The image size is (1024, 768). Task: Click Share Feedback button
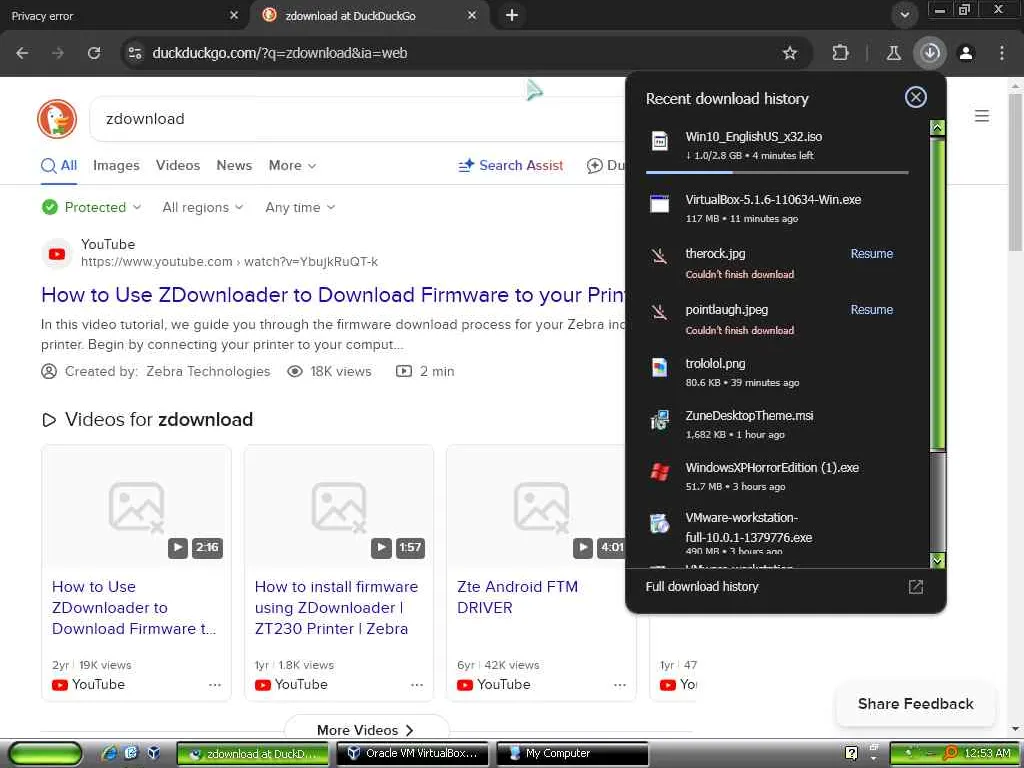click(x=916, y=703)
